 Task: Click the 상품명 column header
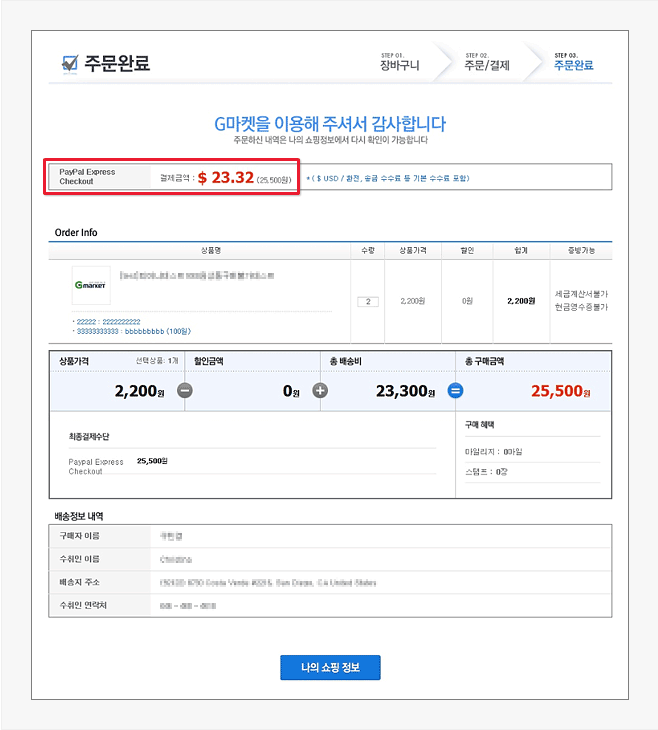[211, 250]
